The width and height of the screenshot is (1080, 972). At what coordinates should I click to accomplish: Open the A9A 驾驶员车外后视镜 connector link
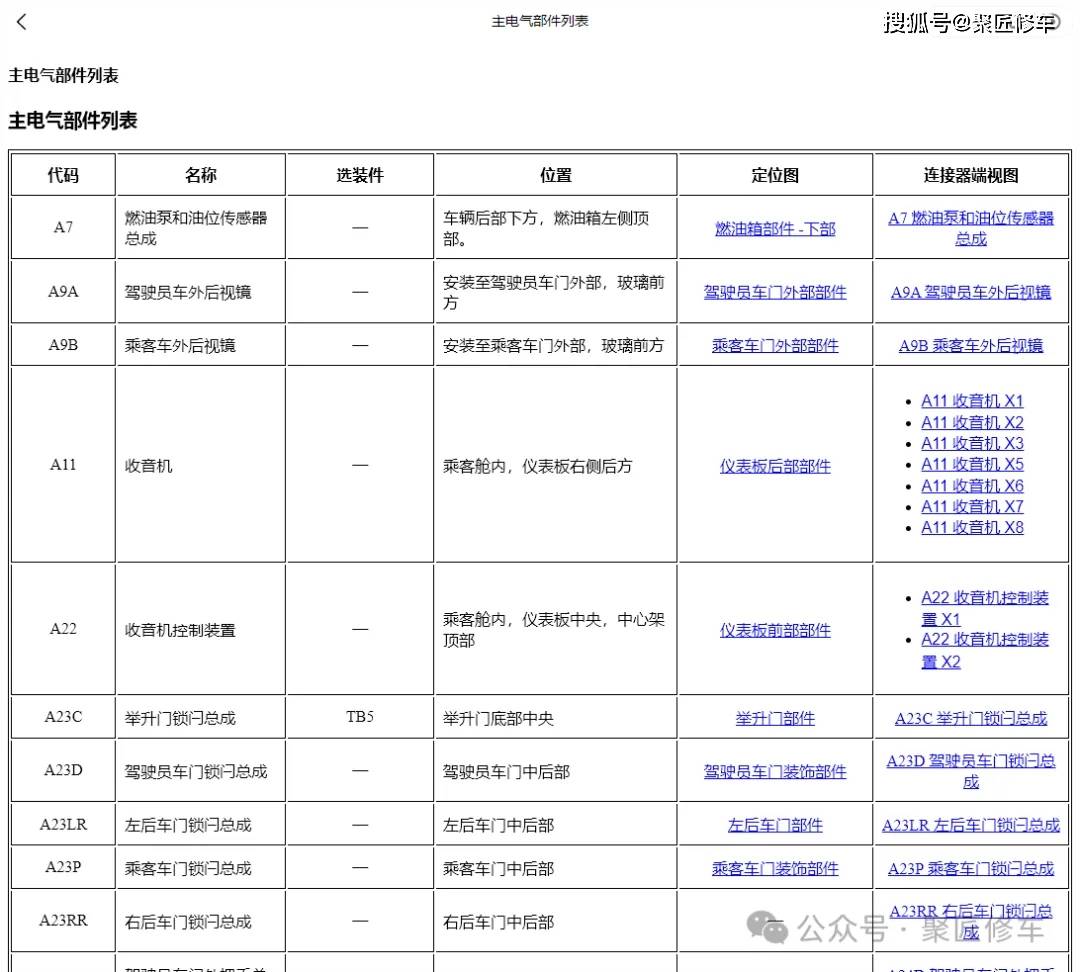(x=970, y=292)
